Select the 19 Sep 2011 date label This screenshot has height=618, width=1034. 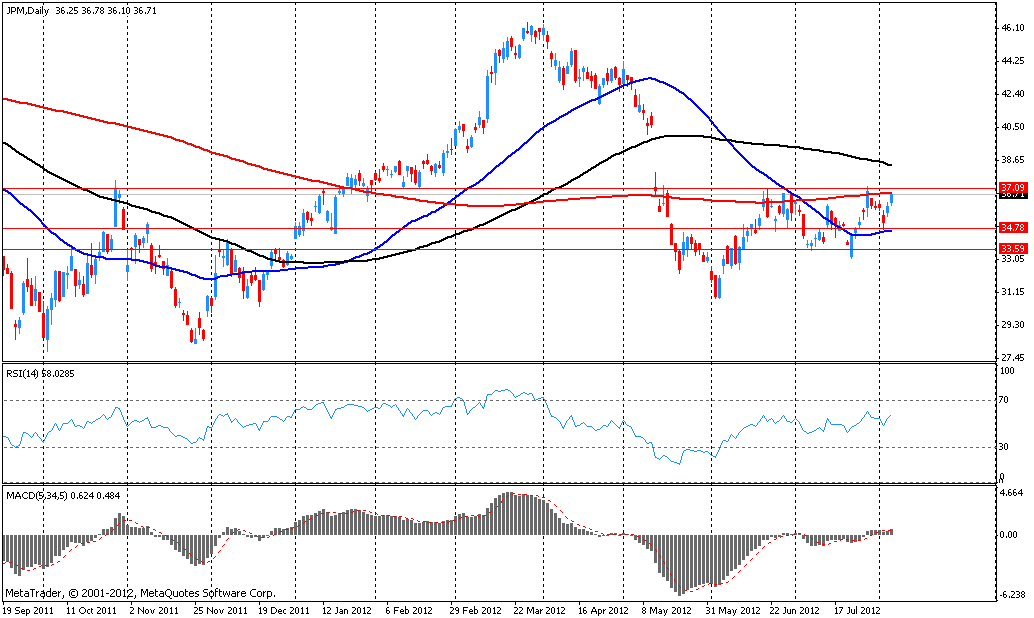27,609
